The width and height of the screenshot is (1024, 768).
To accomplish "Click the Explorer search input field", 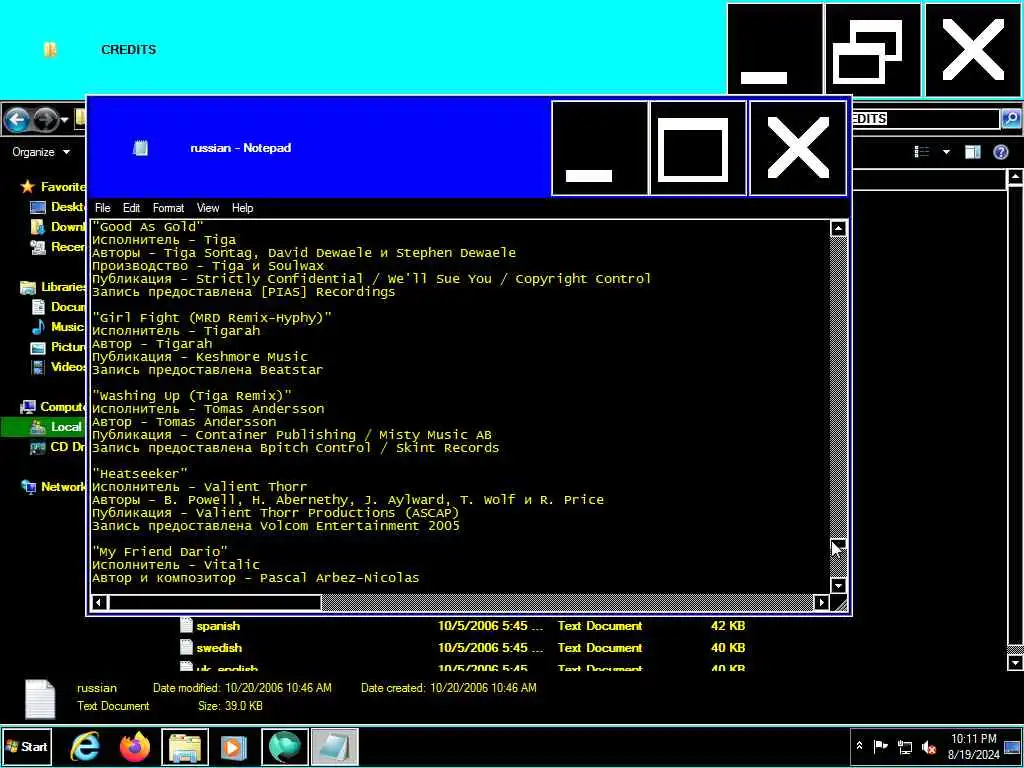I will [x=925, y=118].
